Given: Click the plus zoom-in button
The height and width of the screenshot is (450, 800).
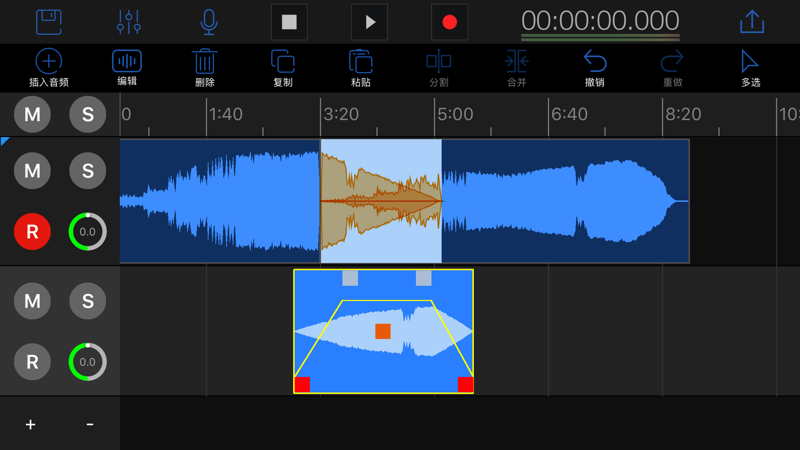Looking at the screenshot, I should (31, 425).
